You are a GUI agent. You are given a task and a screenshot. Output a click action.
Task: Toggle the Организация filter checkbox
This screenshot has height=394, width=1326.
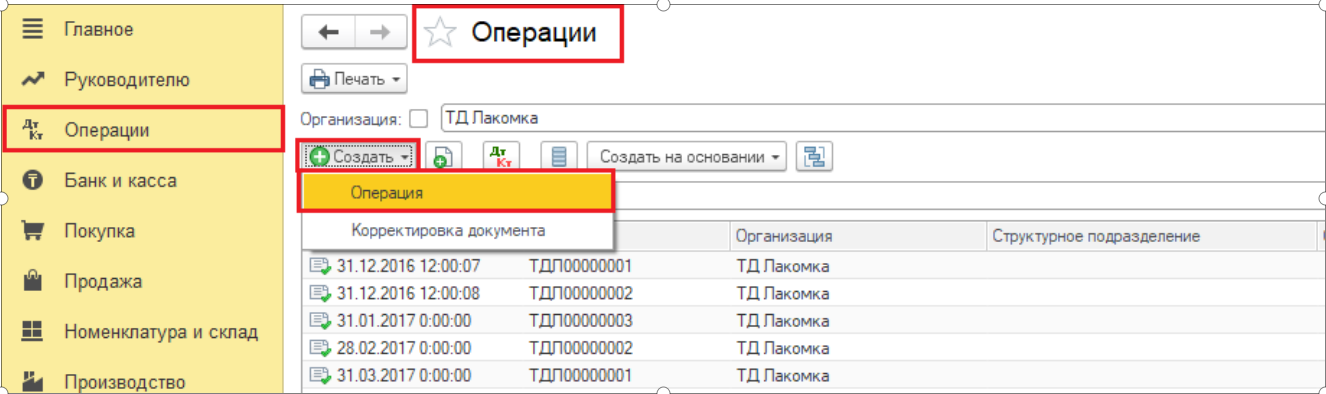pos(419,118)
